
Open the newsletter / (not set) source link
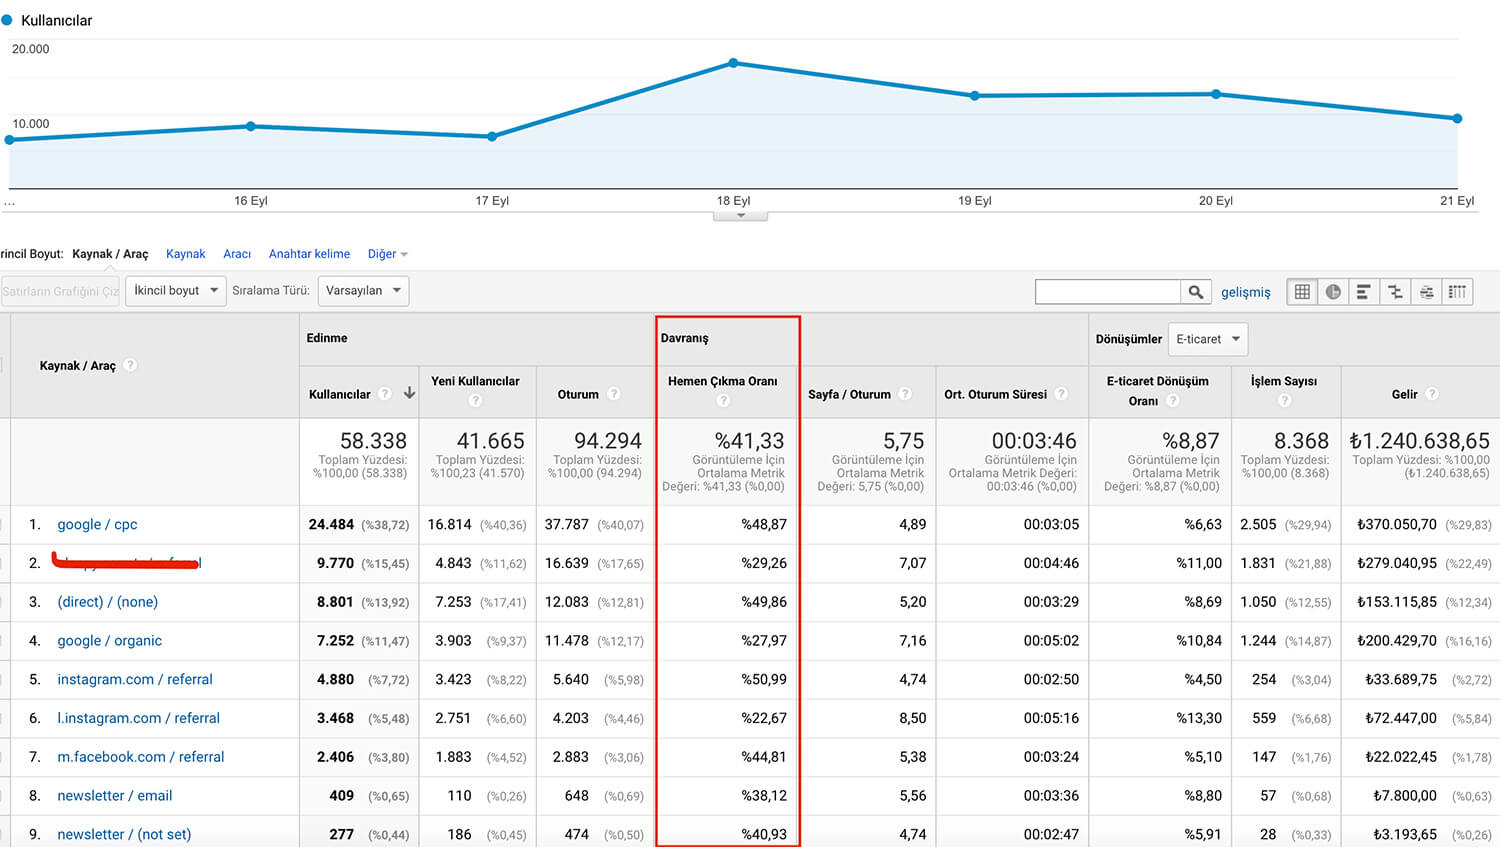[x=124, y=834]
